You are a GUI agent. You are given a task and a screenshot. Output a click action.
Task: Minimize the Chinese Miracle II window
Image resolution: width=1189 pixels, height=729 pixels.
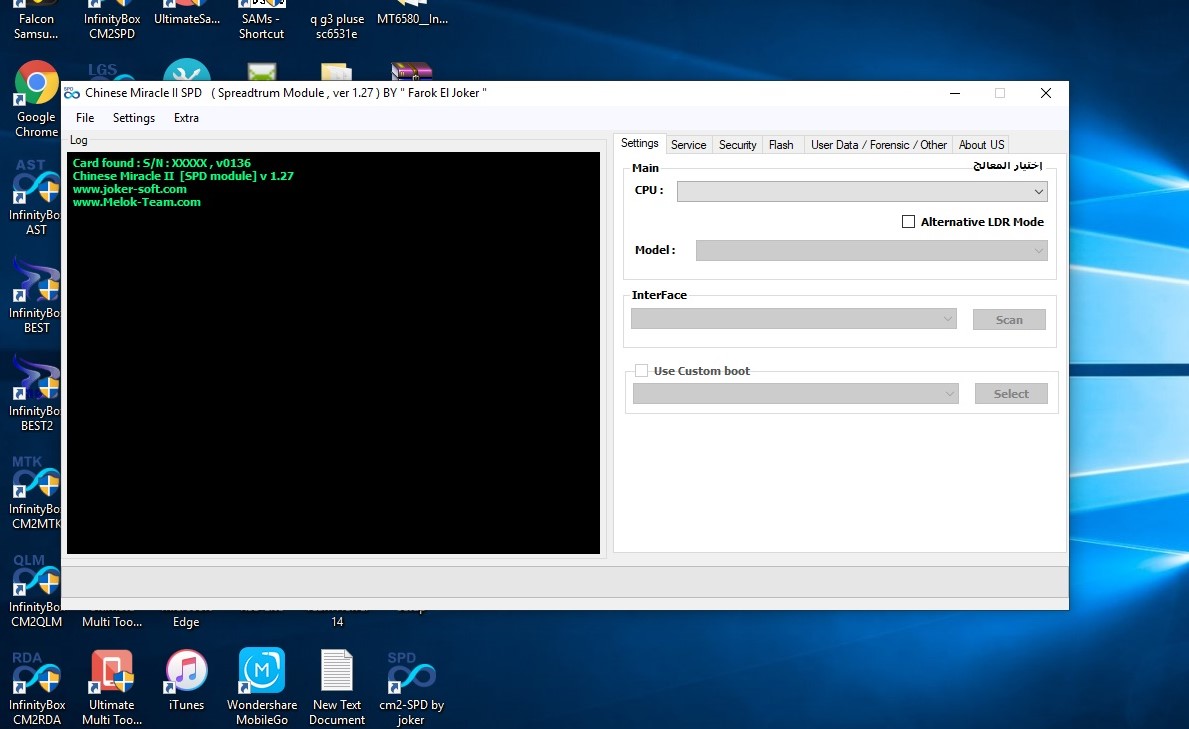click(955, 93)
